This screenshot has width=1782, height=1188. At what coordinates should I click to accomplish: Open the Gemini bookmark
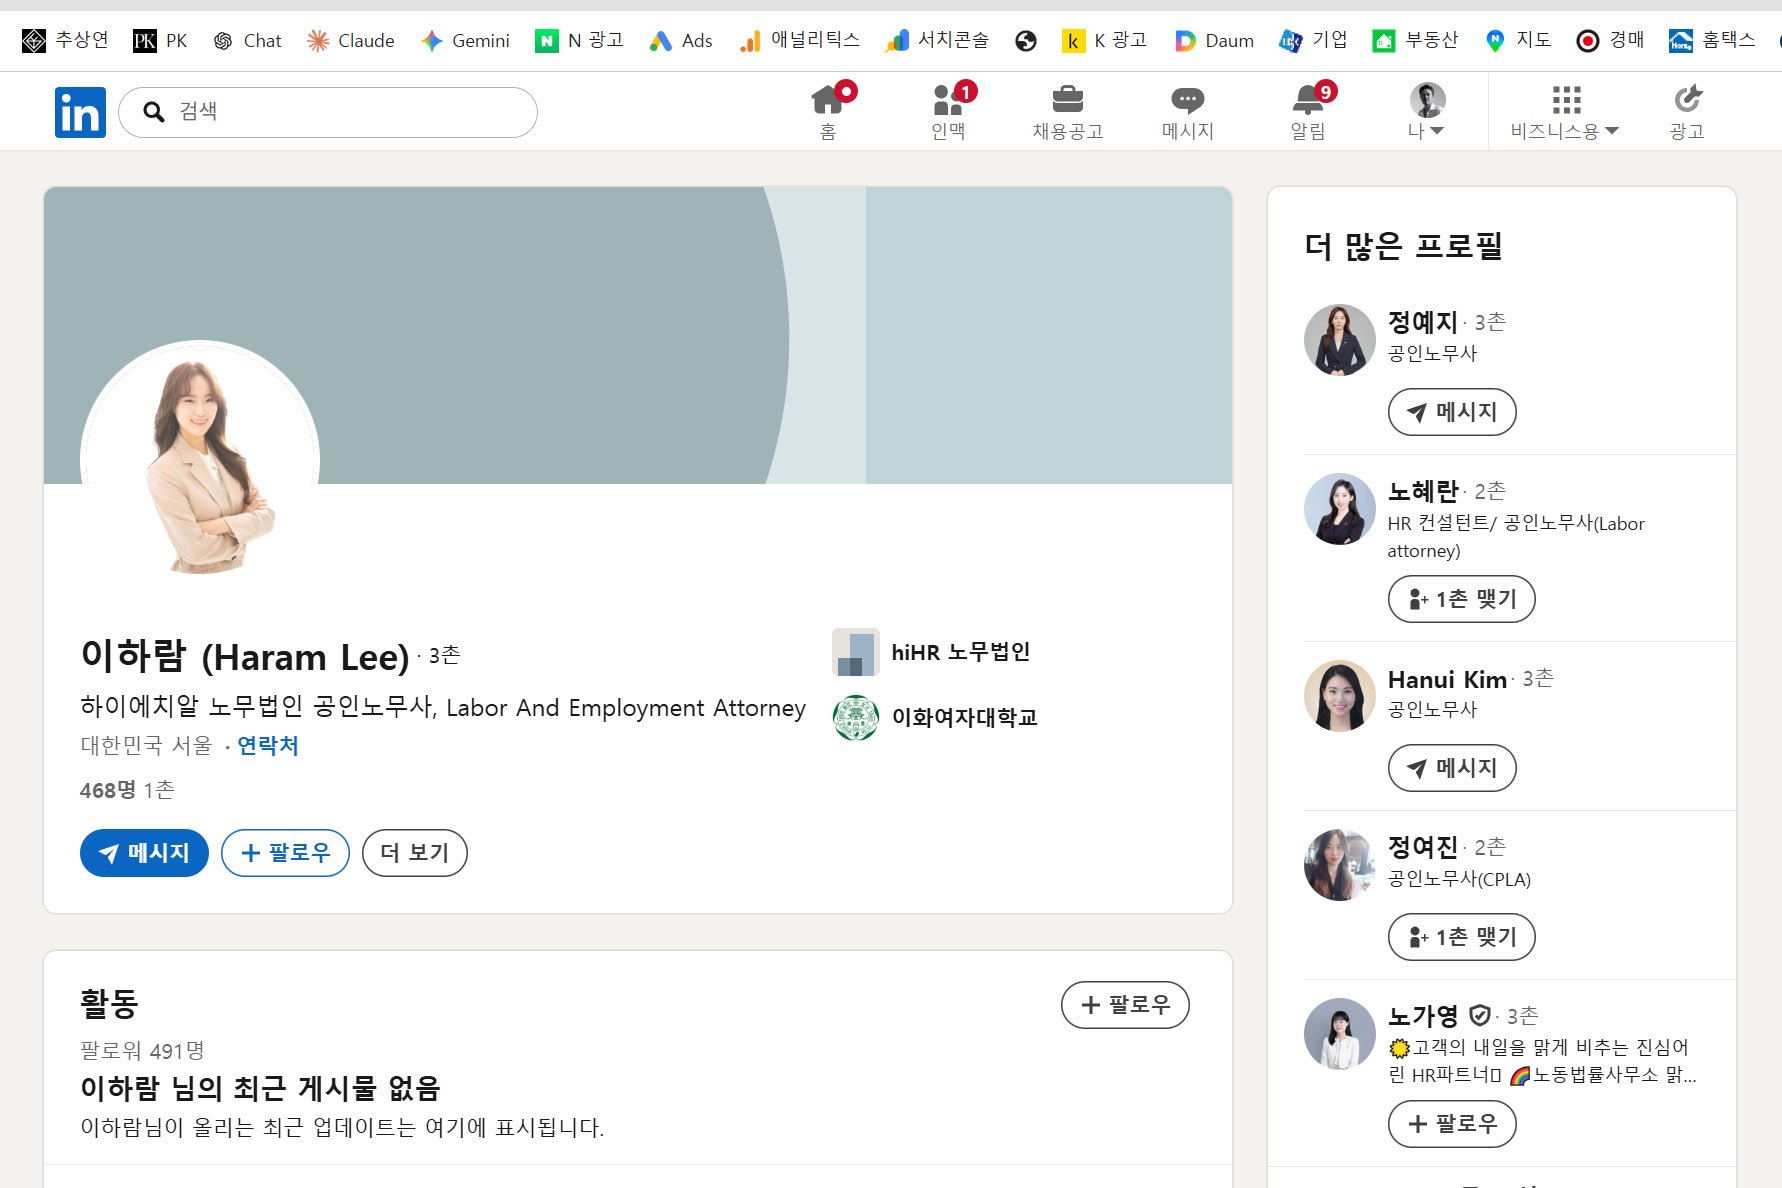[465, 40]
